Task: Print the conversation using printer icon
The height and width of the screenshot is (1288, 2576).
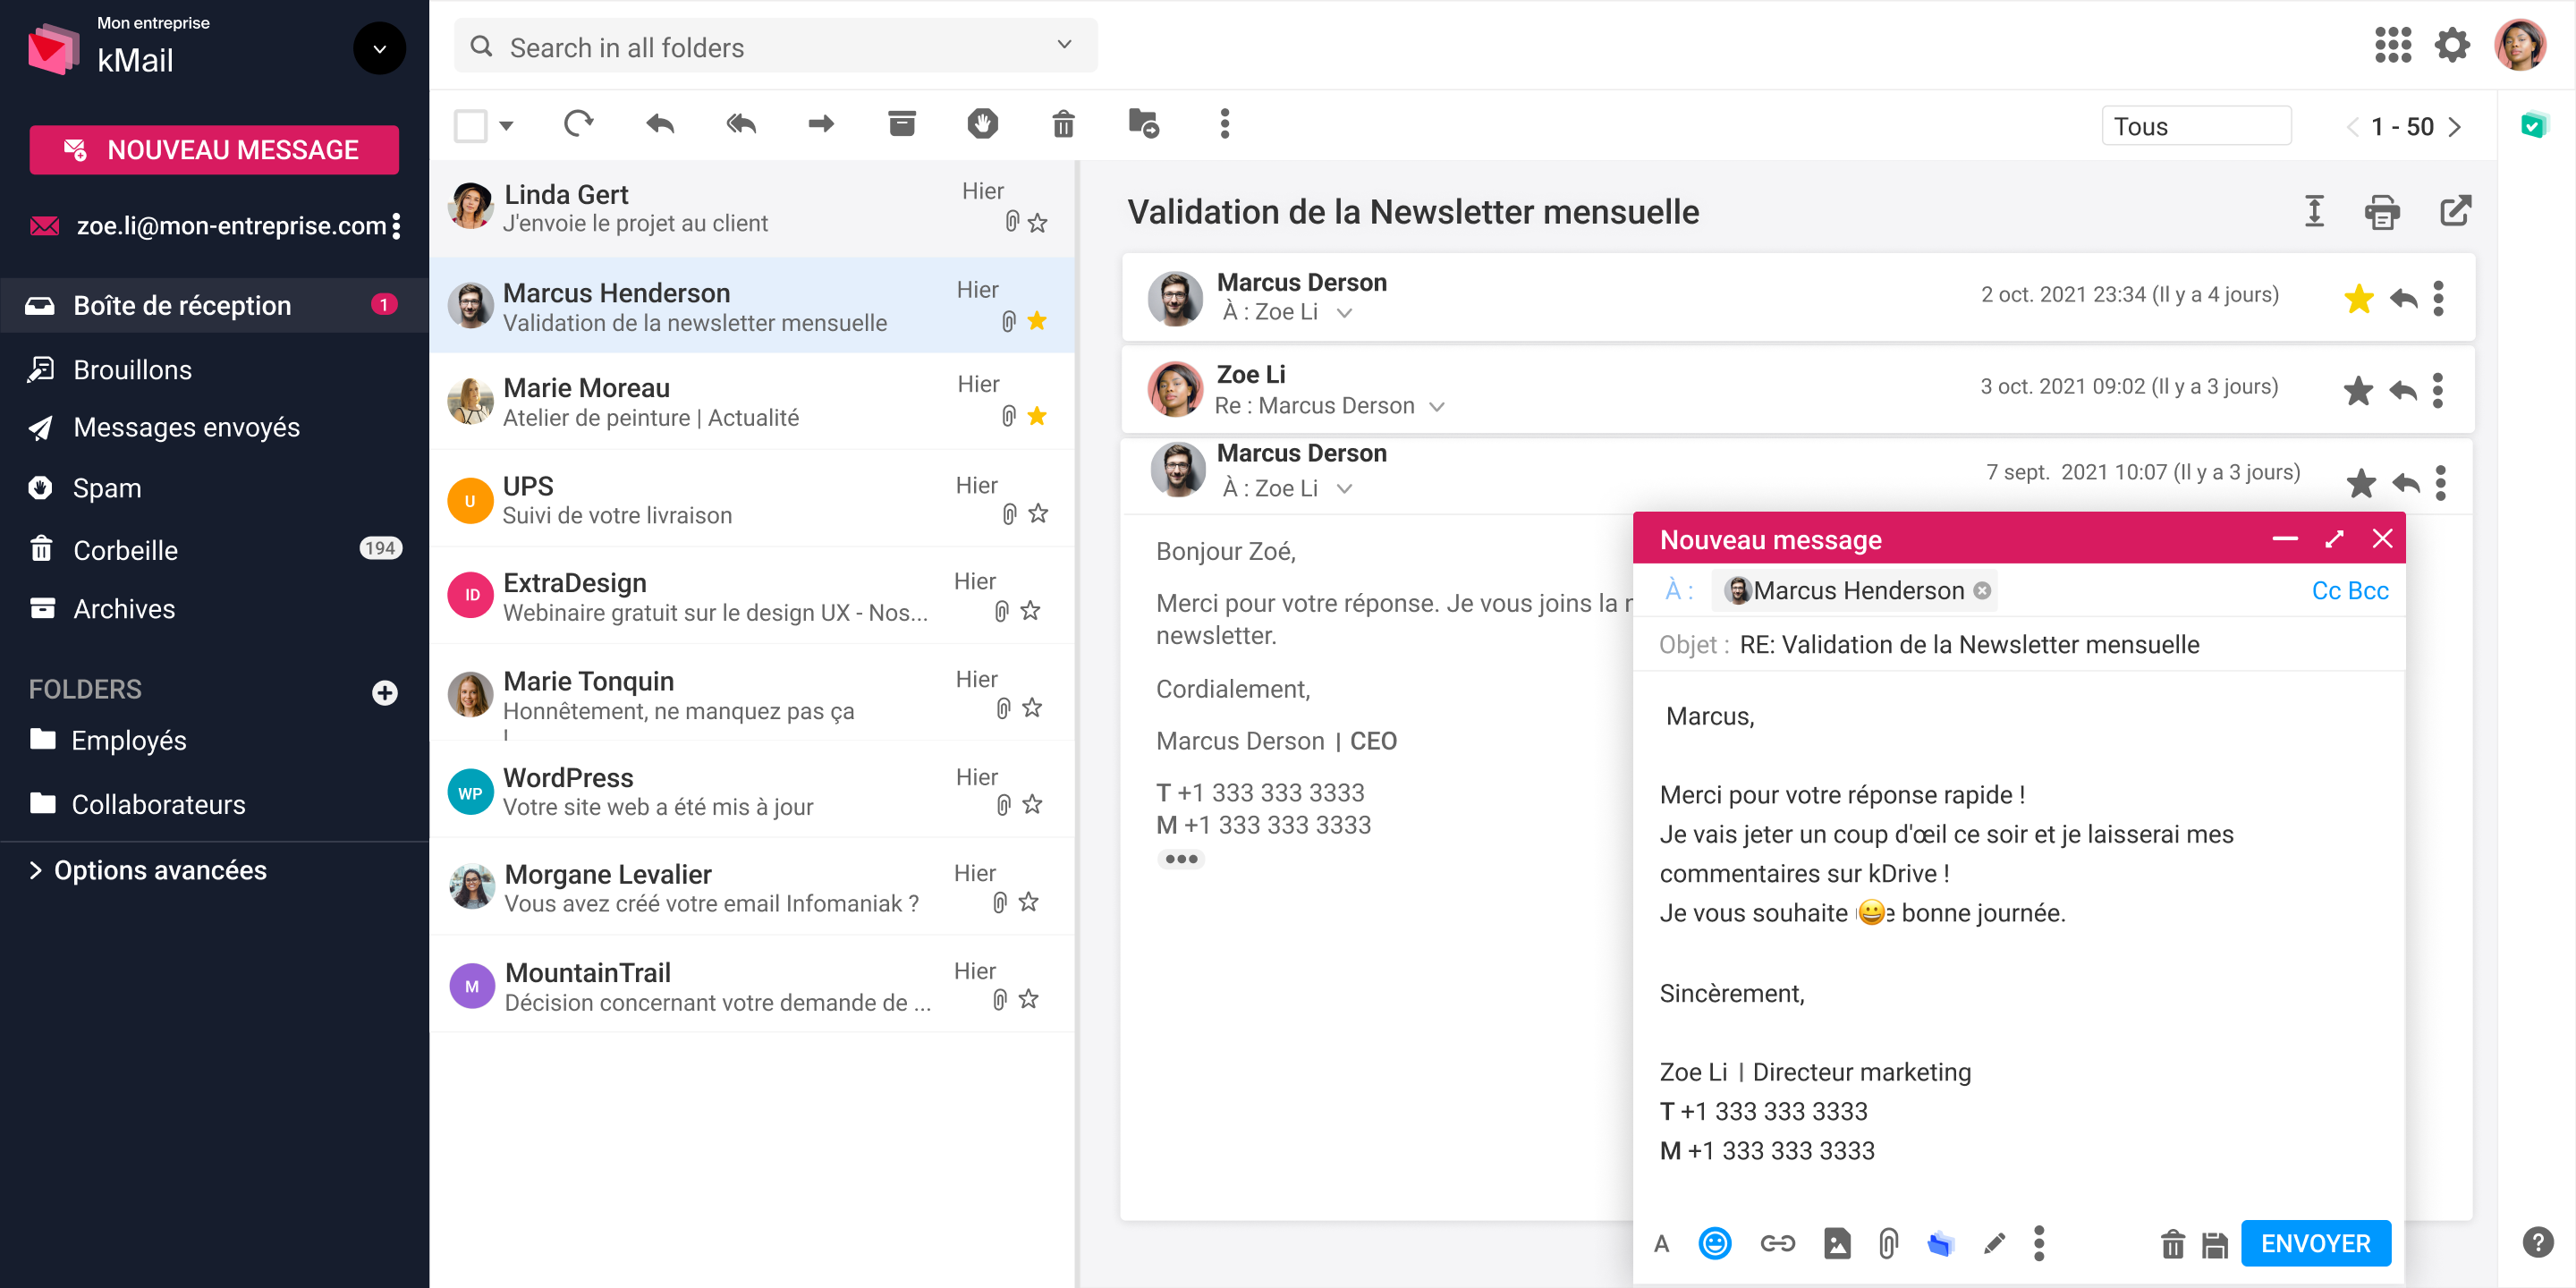Action: pos(2381,212)
